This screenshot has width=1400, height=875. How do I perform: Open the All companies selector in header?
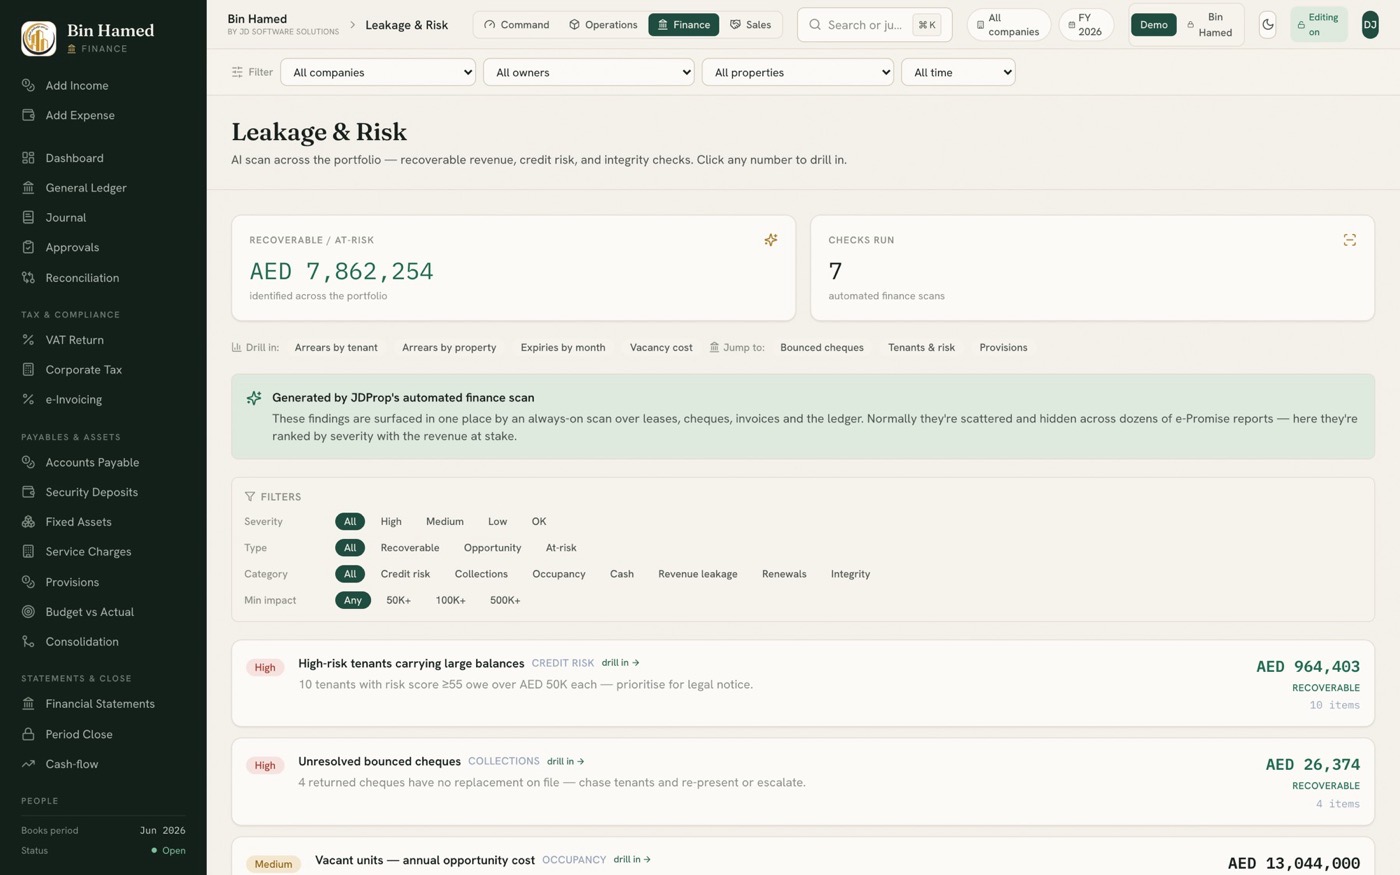tap(1008, 25)
